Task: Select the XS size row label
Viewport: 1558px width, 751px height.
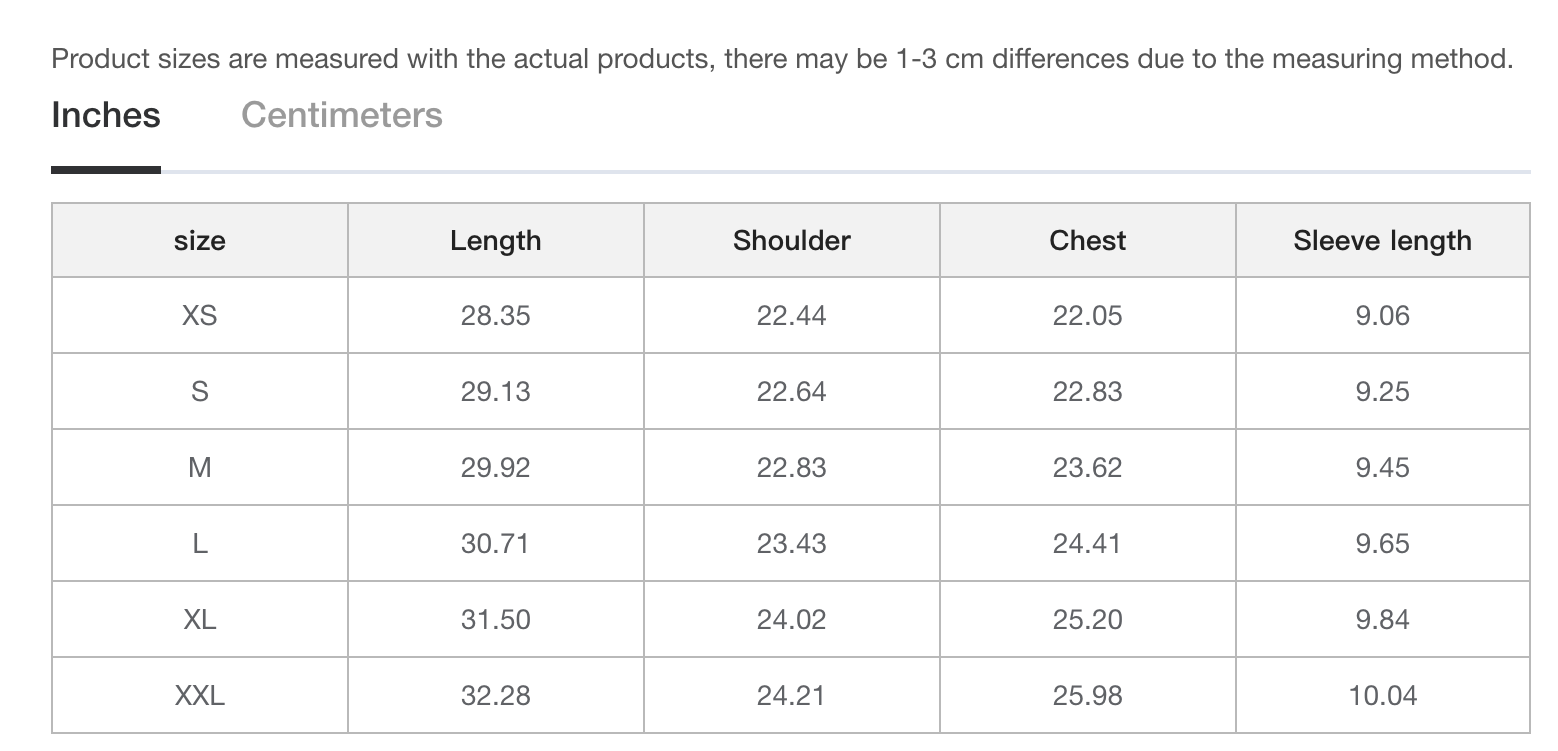Action: point(200,316)
